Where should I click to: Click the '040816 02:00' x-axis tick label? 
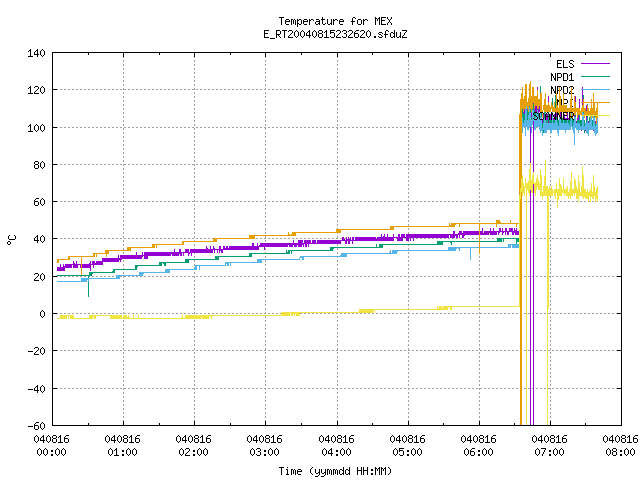tap(193, 446)
